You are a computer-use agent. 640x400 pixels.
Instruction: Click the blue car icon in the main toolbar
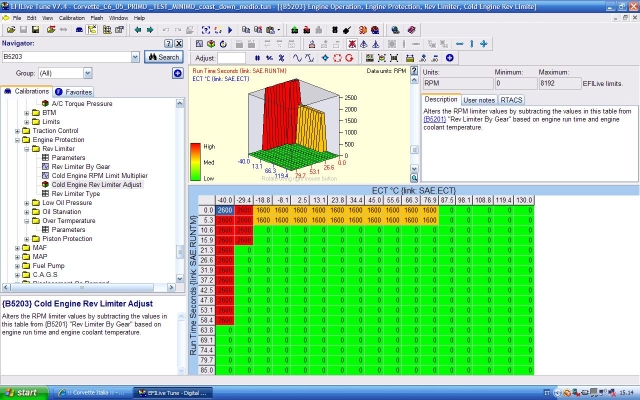79,30
